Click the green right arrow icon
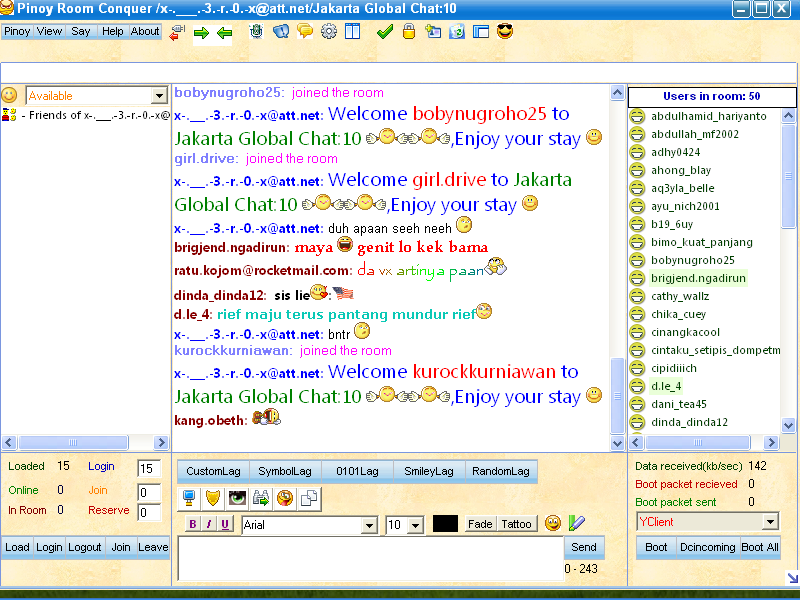Viewport: 800px width, 600px height. pyautogui.click(x=202, y=33)
